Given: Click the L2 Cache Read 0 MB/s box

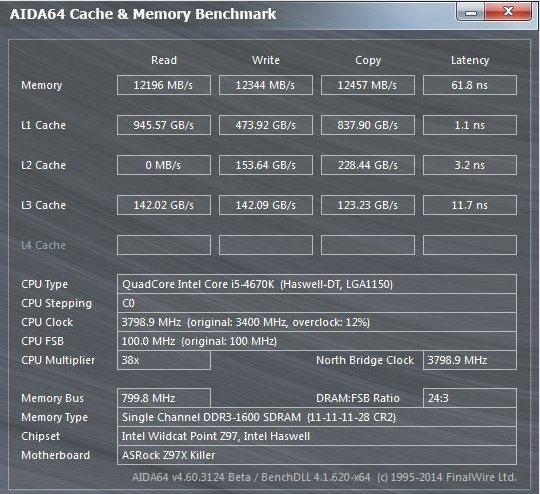Looking at the screenshot, I should [164, 165].
